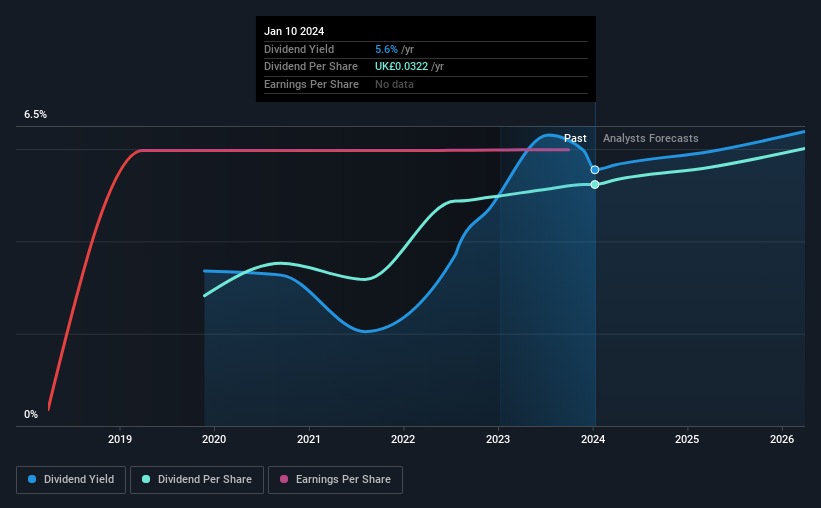The image size is (821, 508).
Task: Click the Past region label
Action: click(x=575, y=138)
